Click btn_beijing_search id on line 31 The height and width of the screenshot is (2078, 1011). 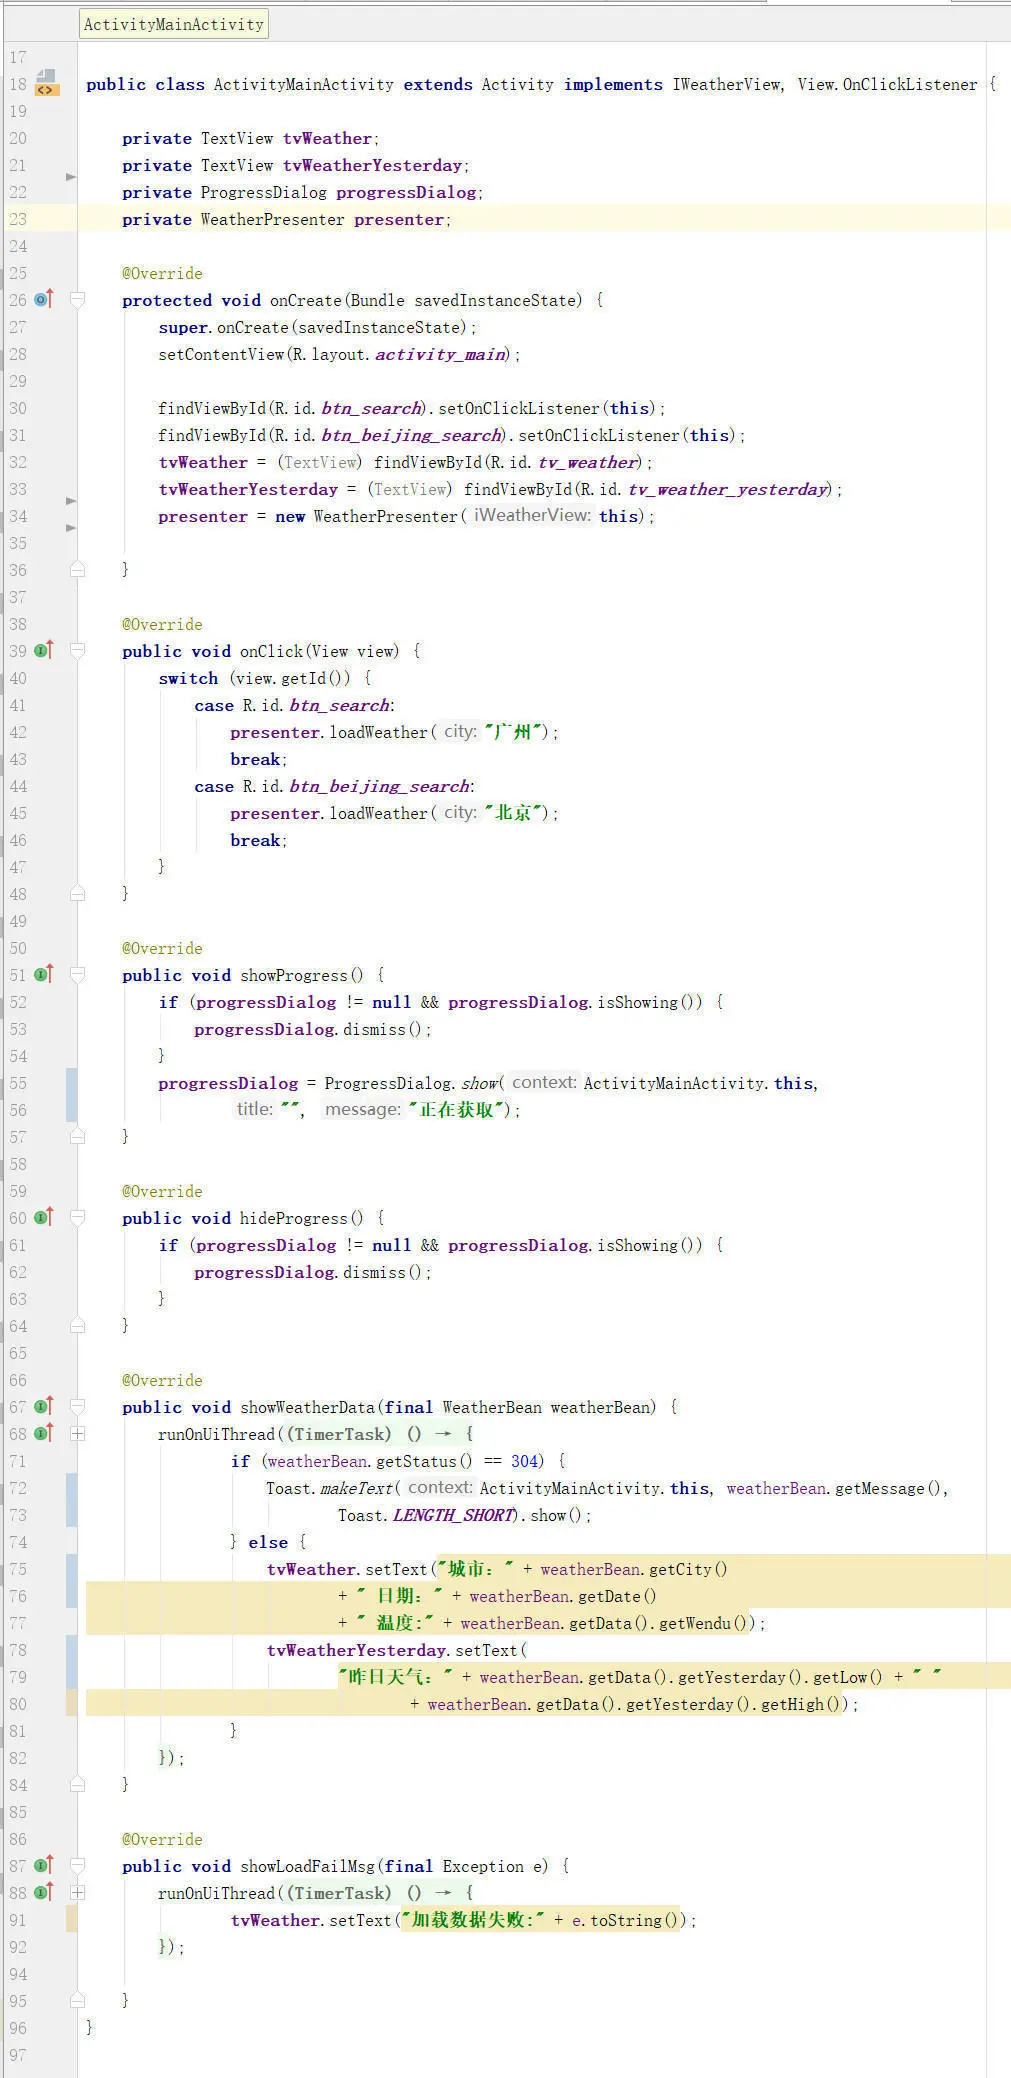pos(411,435)
